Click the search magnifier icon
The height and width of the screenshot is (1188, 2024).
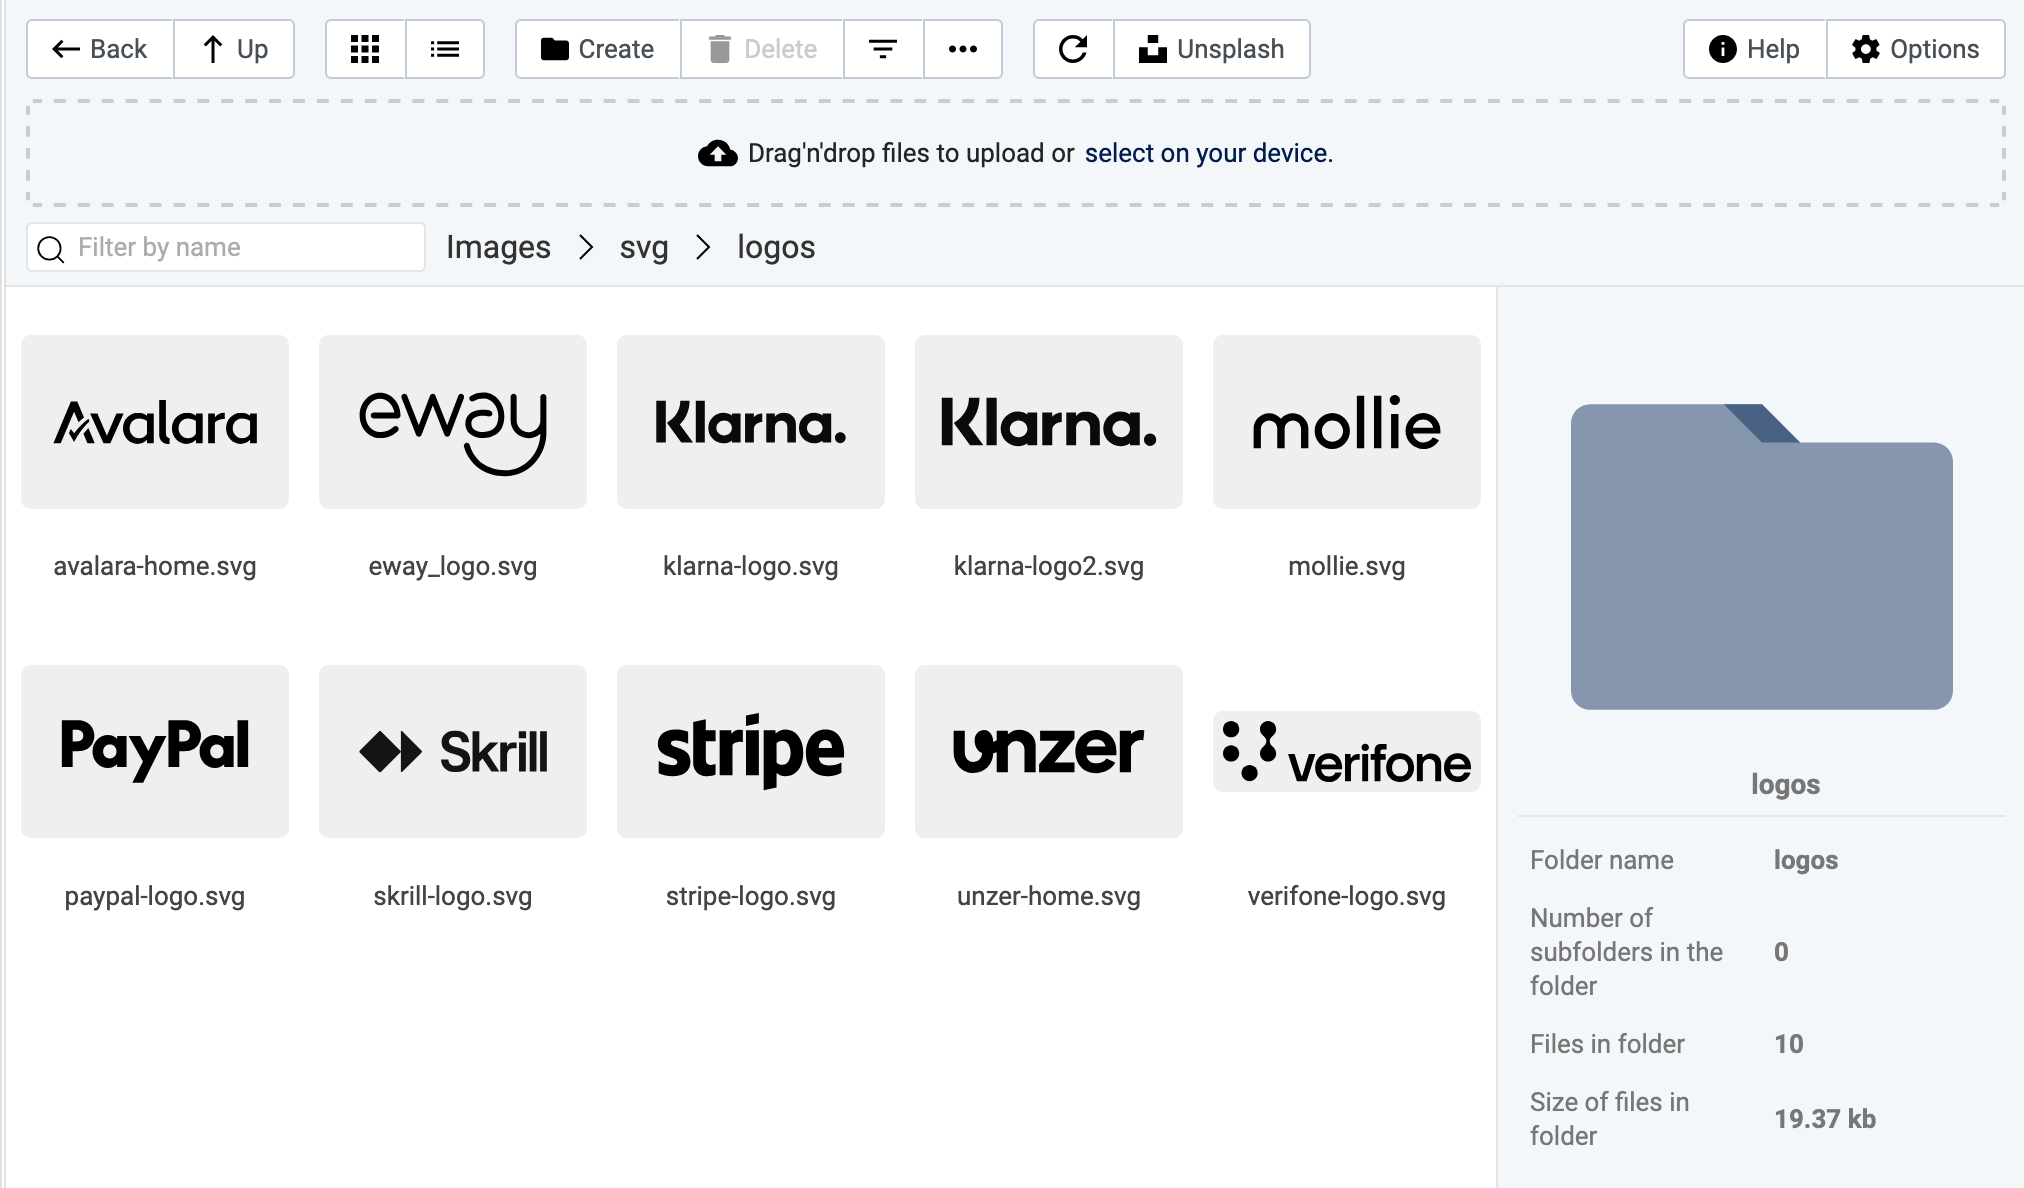(50, 247)
